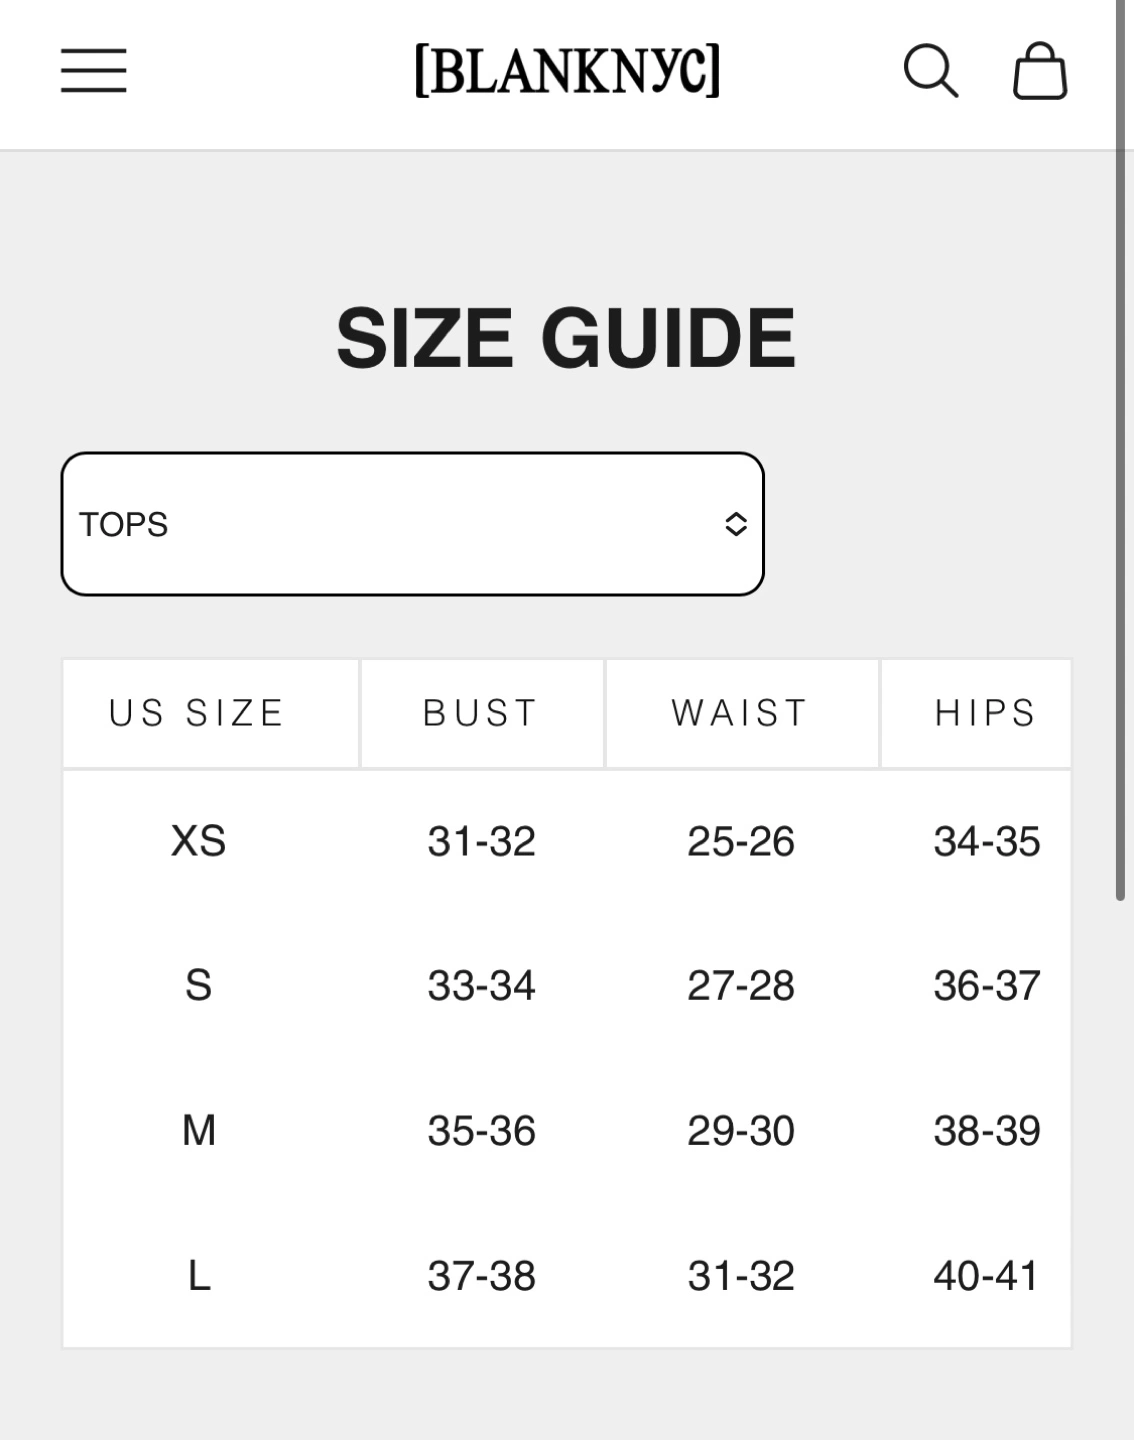1134x1440 pixels.
Task: Open the shopping bag cart
Action: 1040,71
